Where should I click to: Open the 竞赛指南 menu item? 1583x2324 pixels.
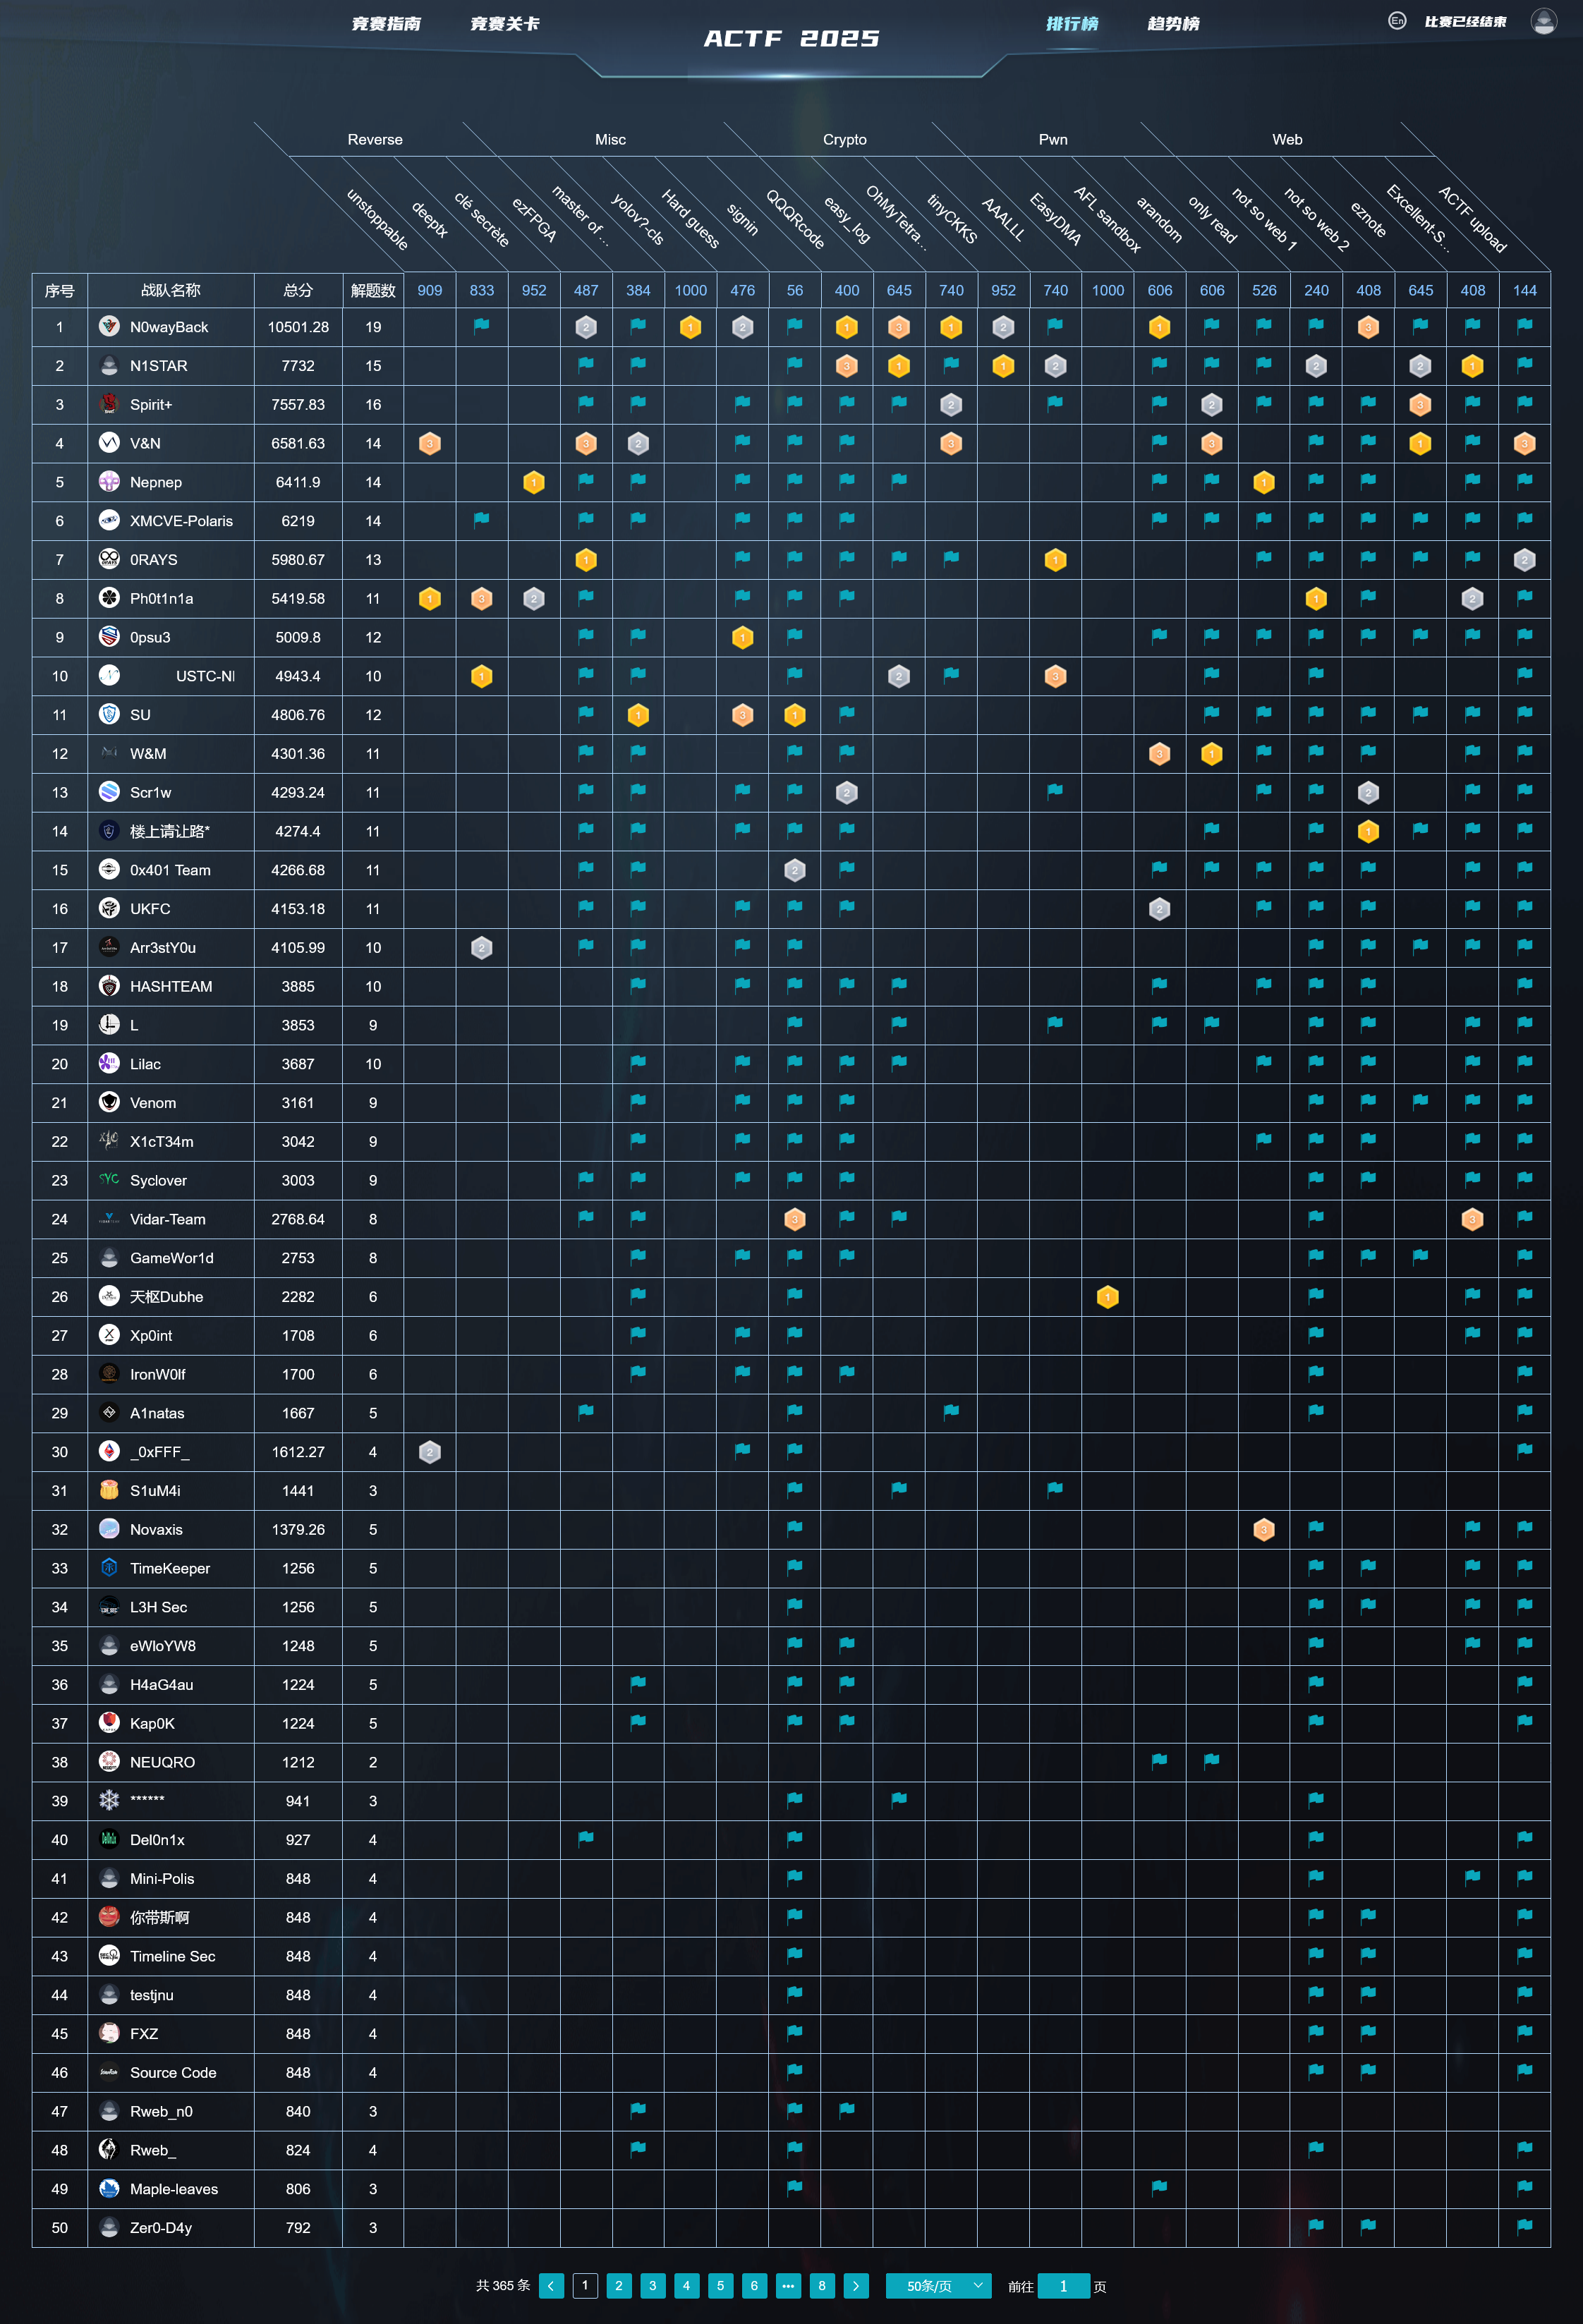click(386, 24)
